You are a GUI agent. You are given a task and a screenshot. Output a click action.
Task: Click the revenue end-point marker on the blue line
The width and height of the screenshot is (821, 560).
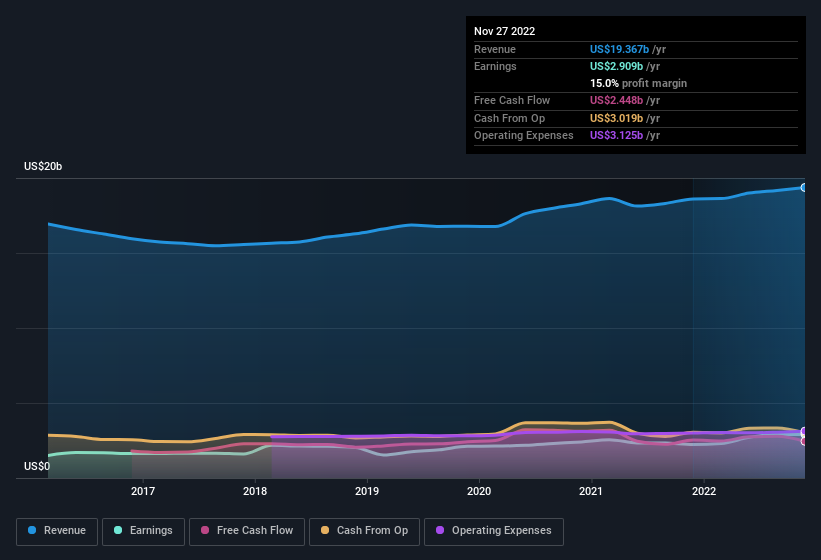(x=804, y=187)
